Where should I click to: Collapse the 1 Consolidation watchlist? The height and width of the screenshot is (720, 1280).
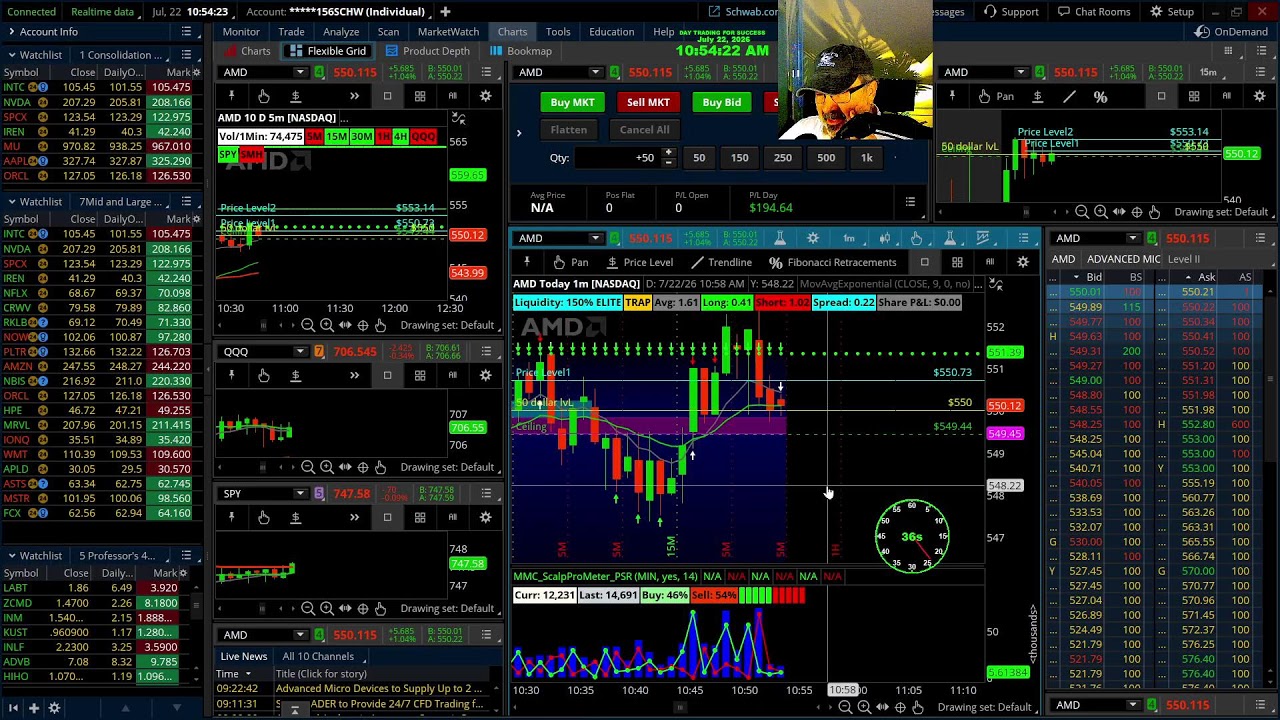click(10, 55)
